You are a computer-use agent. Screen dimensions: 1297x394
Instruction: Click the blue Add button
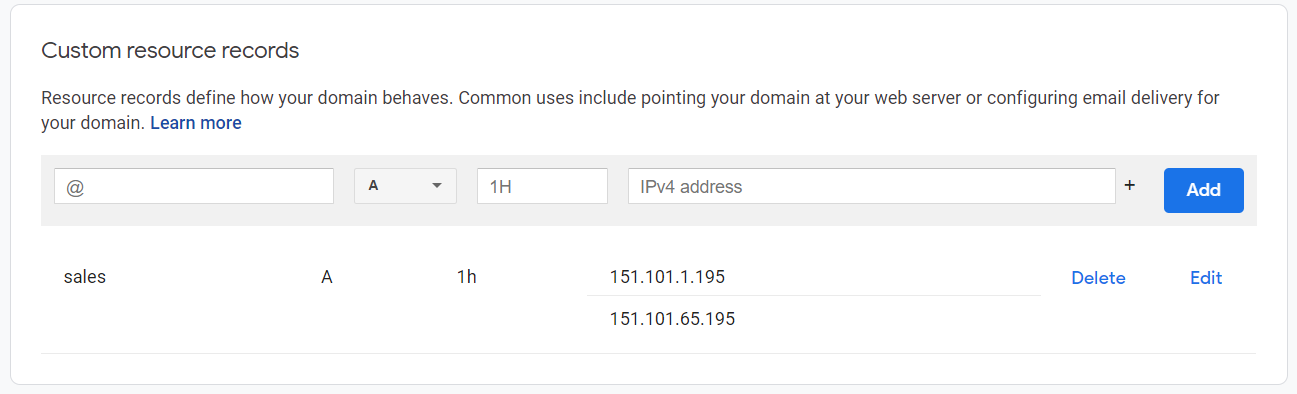(x=1204, y=190)
